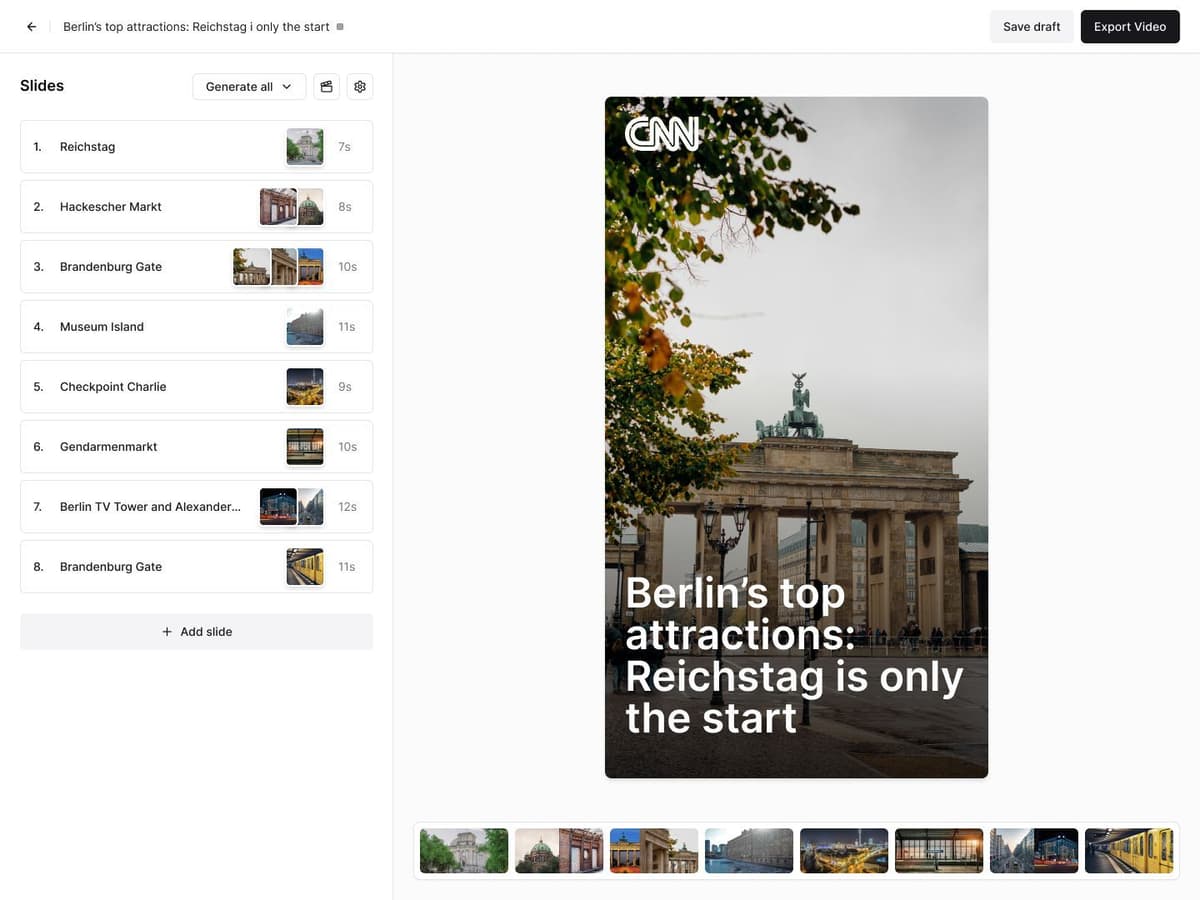The image size is (1200, 900).
Task: Select slide 3 Brandenburg Gate
Action: tap(196, 267)
